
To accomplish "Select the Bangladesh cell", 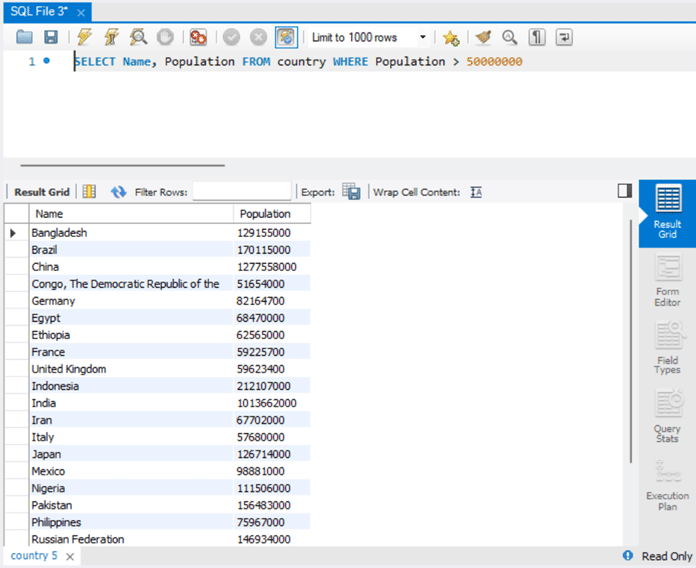I will coord(131,233).
